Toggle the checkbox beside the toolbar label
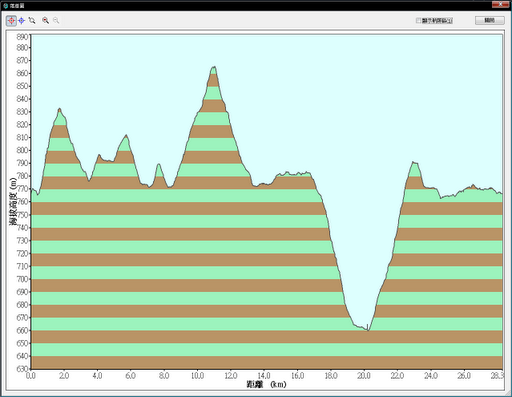The image size is (512, 397). point(418,21)
